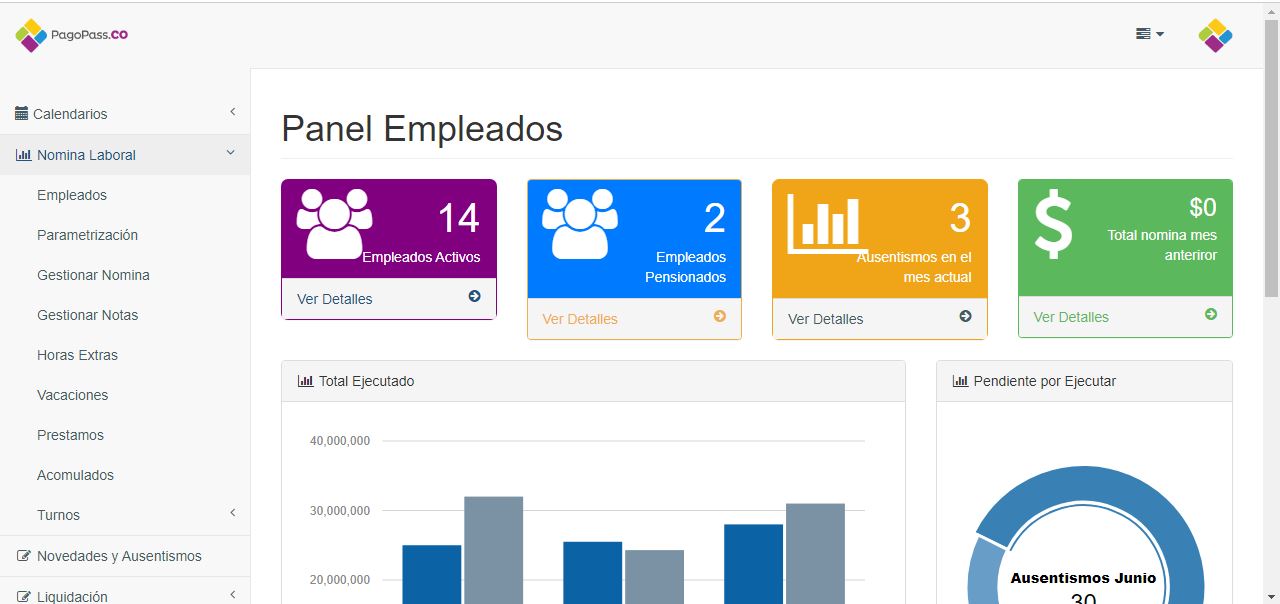Click the arrow icon on the green card footer
Screen dimensions: 1280x604
1211,315
